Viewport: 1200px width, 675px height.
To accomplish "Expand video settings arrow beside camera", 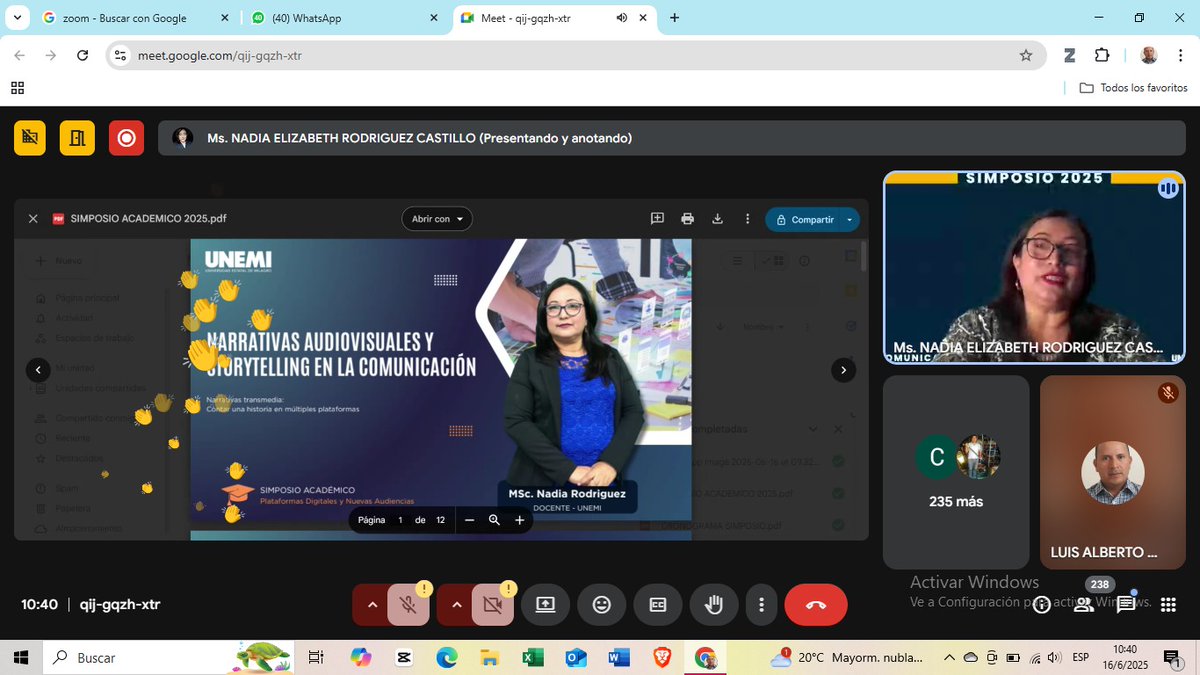I will [456, 605].
